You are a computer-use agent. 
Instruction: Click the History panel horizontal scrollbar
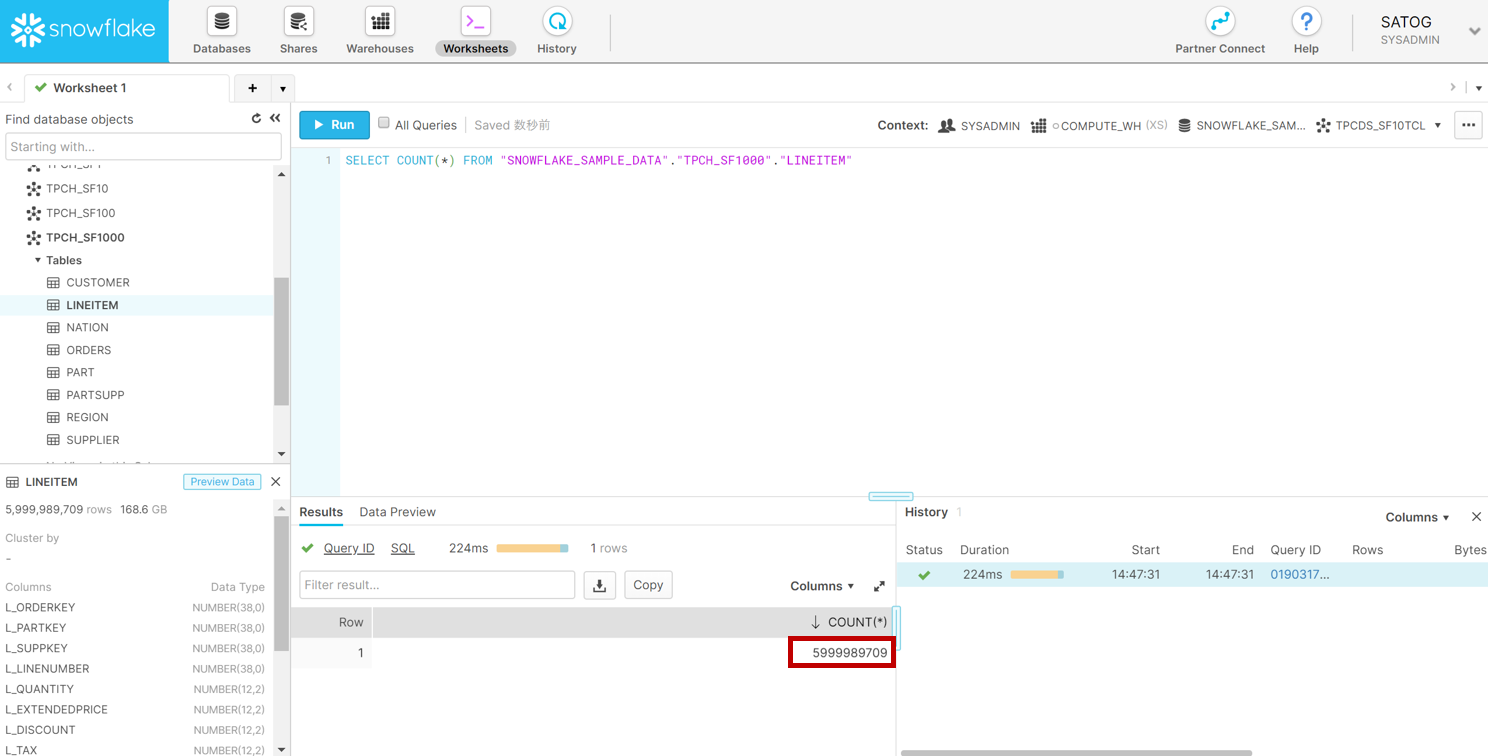coord(1076,752)
